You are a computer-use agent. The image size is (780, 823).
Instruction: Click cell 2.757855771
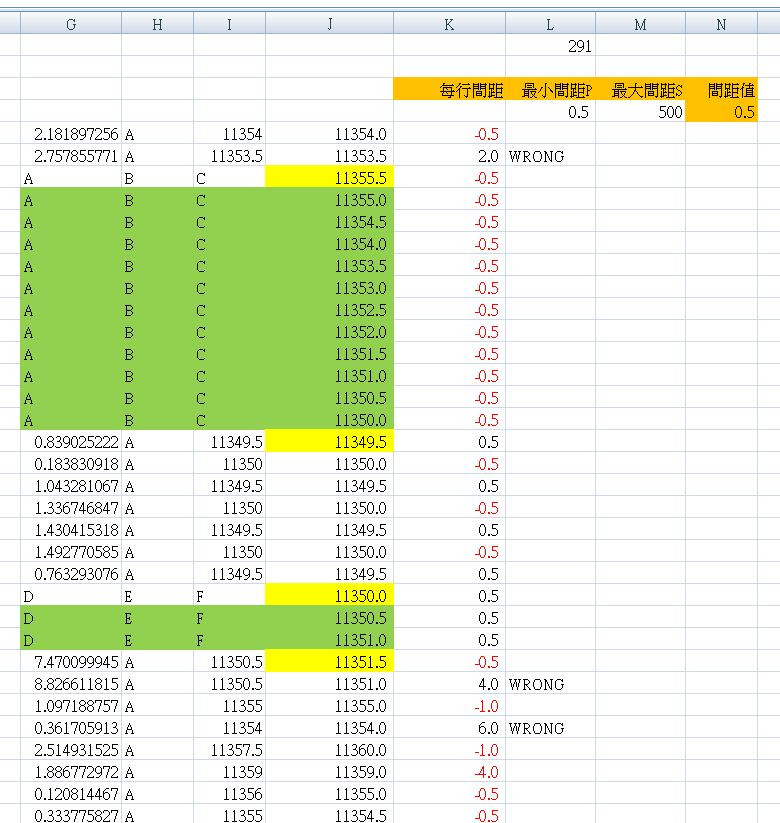coord(71,156)
